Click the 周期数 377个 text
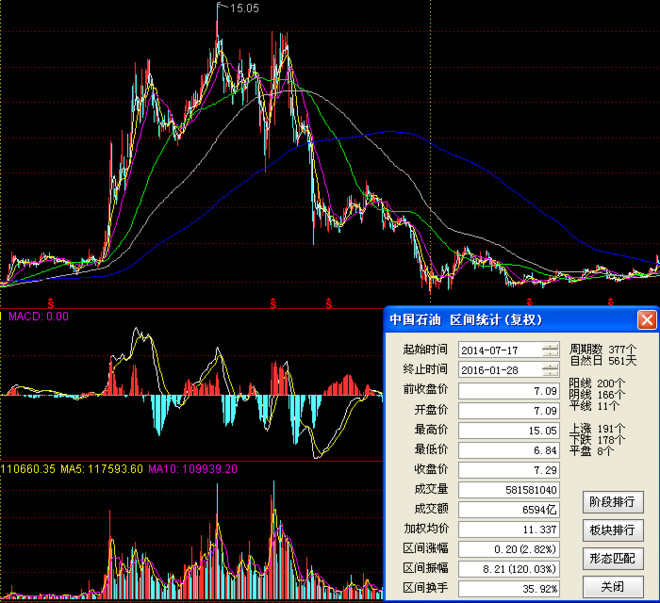Screen dimensions: 660x603 point(603,349)
